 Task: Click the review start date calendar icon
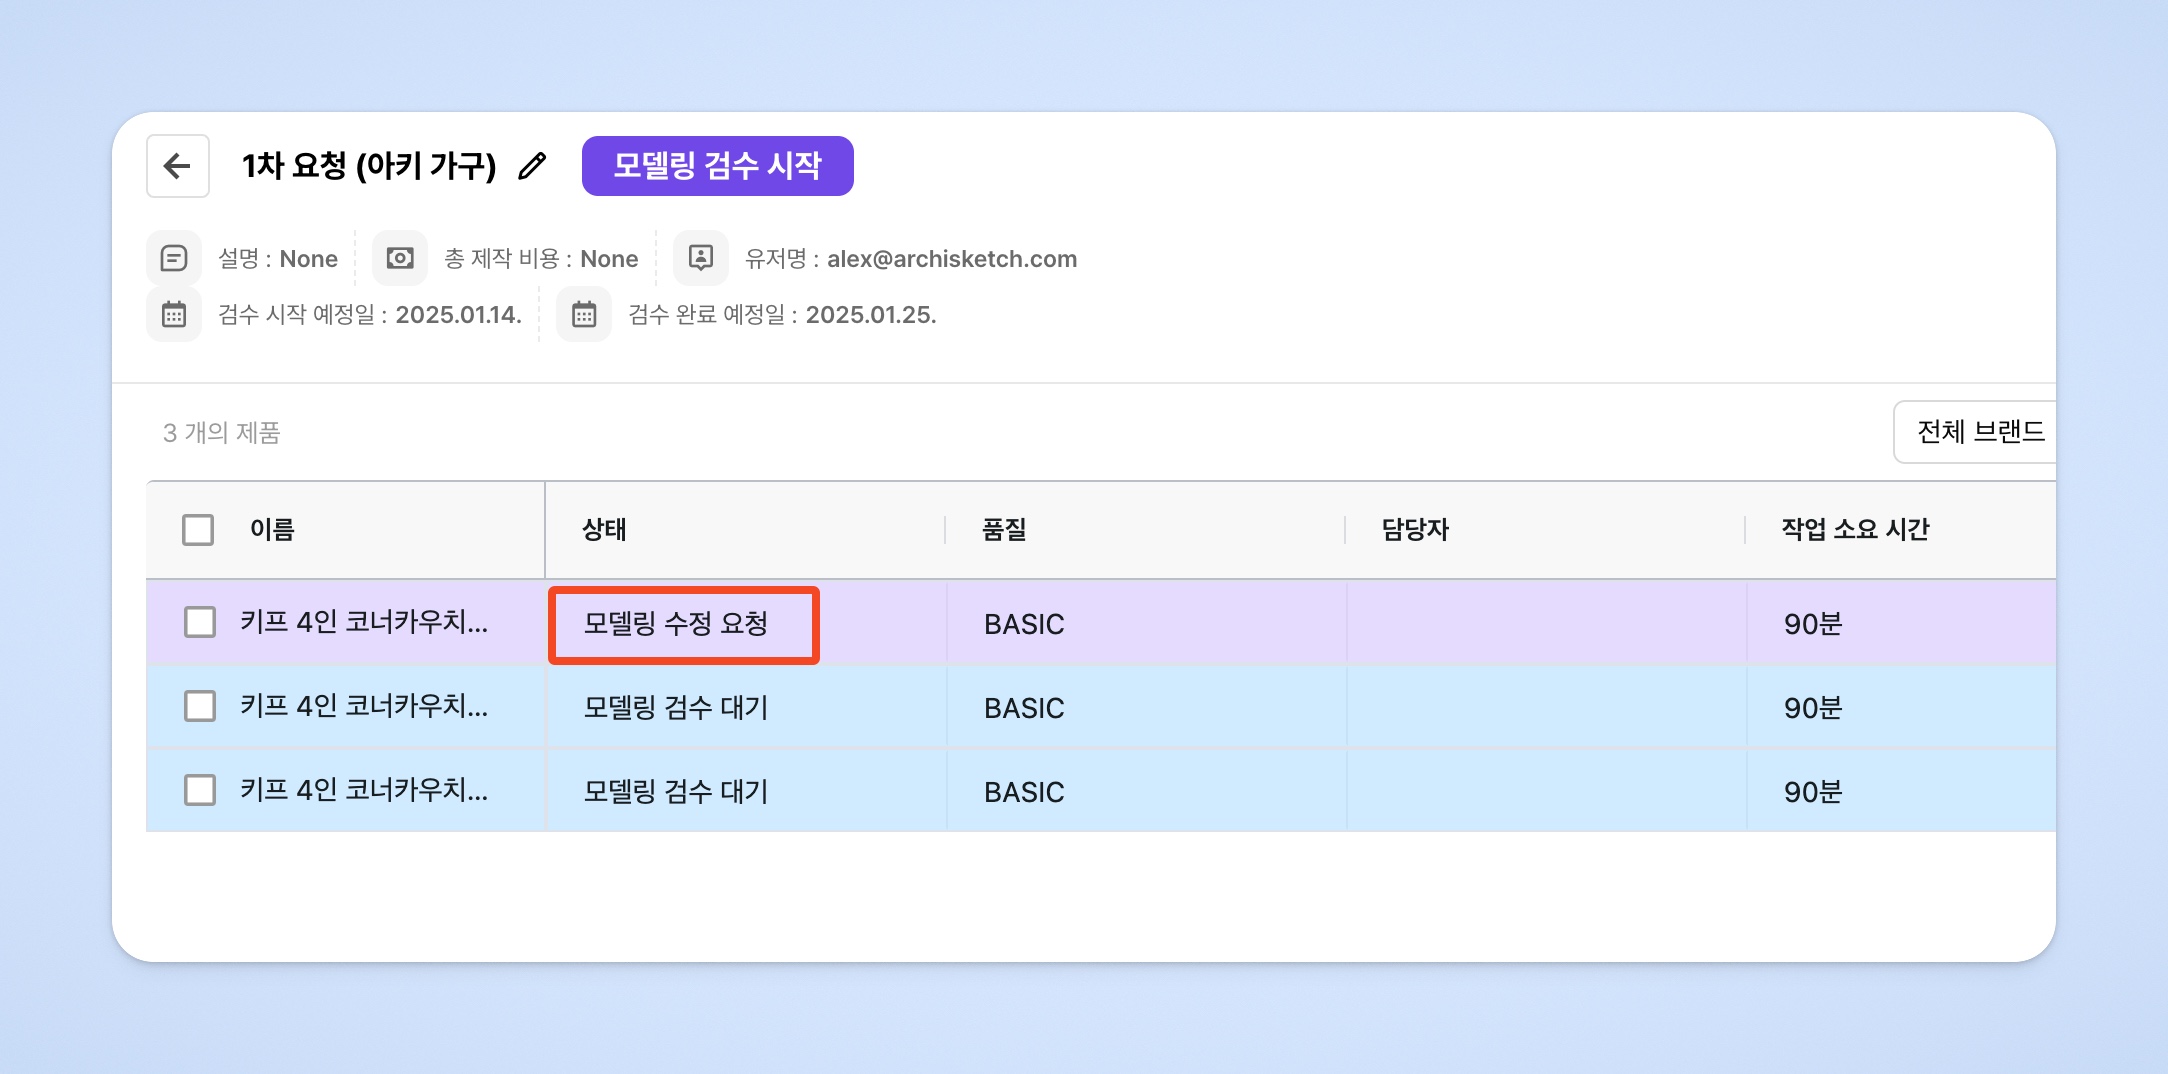tap(174, 315)
